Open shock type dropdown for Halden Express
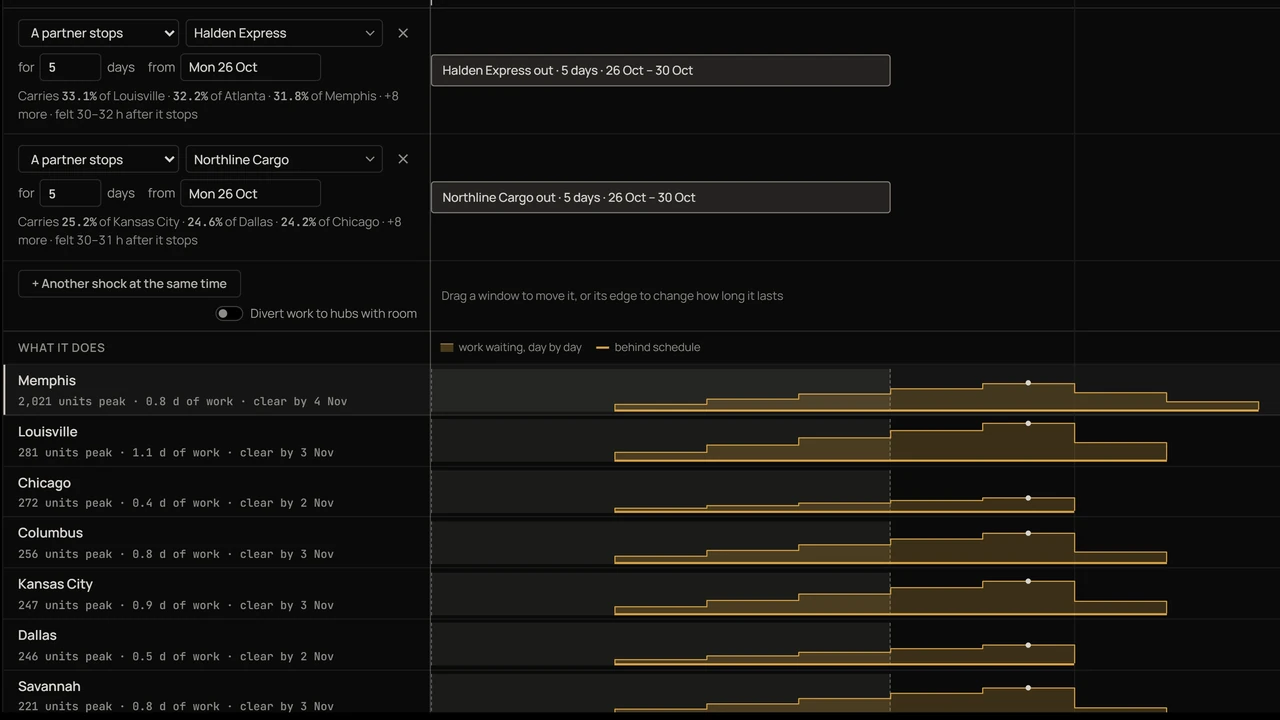The image size is (1280, 720). (x=98, y=33)
